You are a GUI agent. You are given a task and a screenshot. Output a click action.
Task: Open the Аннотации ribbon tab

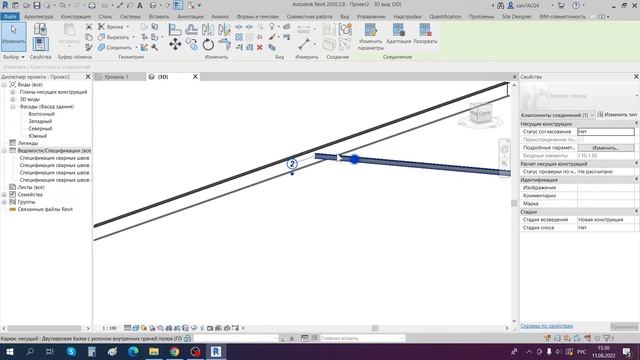190,17
